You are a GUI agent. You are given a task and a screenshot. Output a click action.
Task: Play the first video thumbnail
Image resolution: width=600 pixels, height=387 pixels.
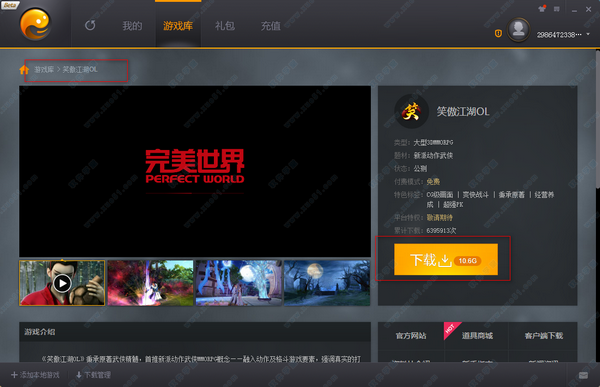point(62,283)
